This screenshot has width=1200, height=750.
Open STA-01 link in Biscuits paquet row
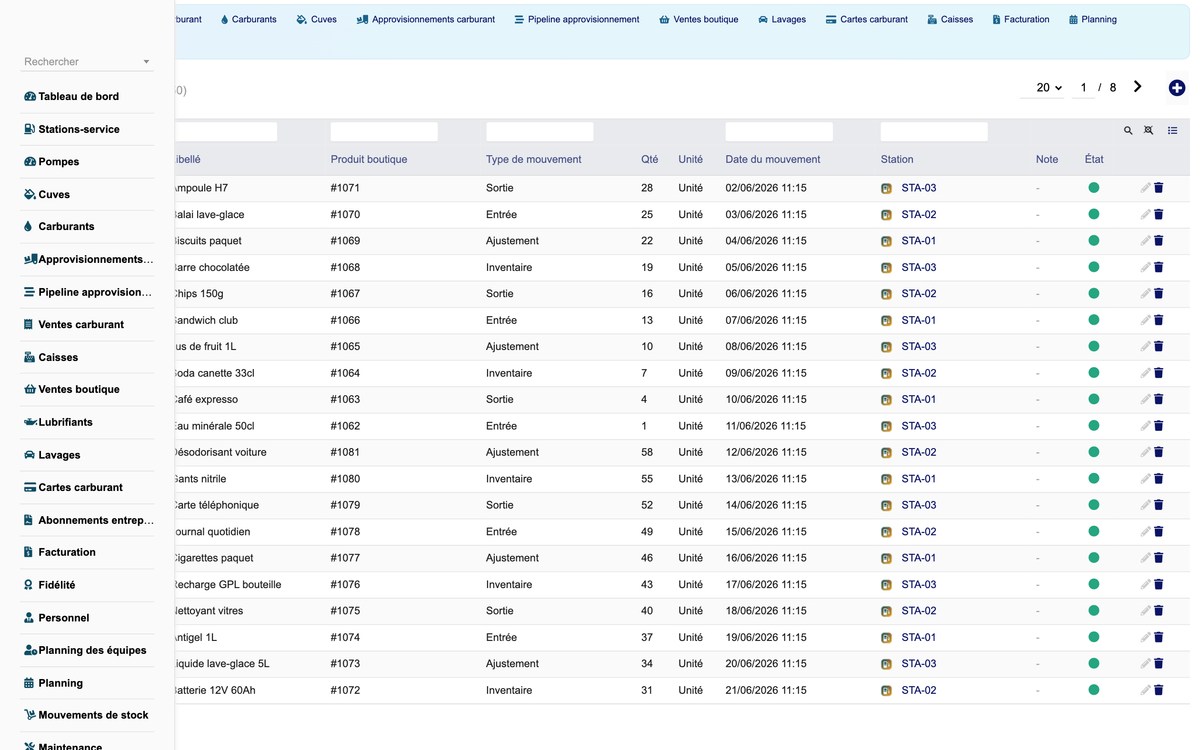coord(918,241)
